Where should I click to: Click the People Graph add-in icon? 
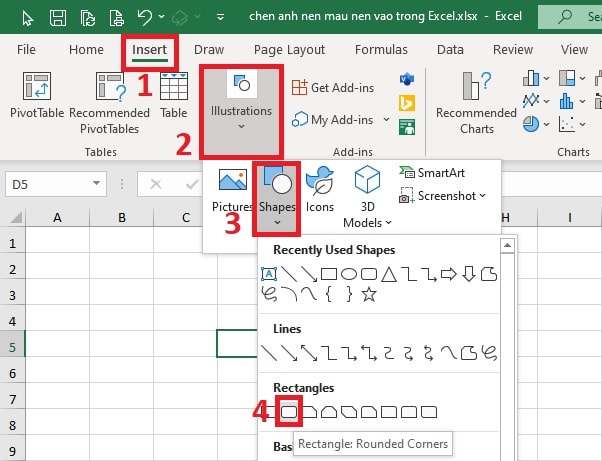pyautogui.click(x=407, y=127)
